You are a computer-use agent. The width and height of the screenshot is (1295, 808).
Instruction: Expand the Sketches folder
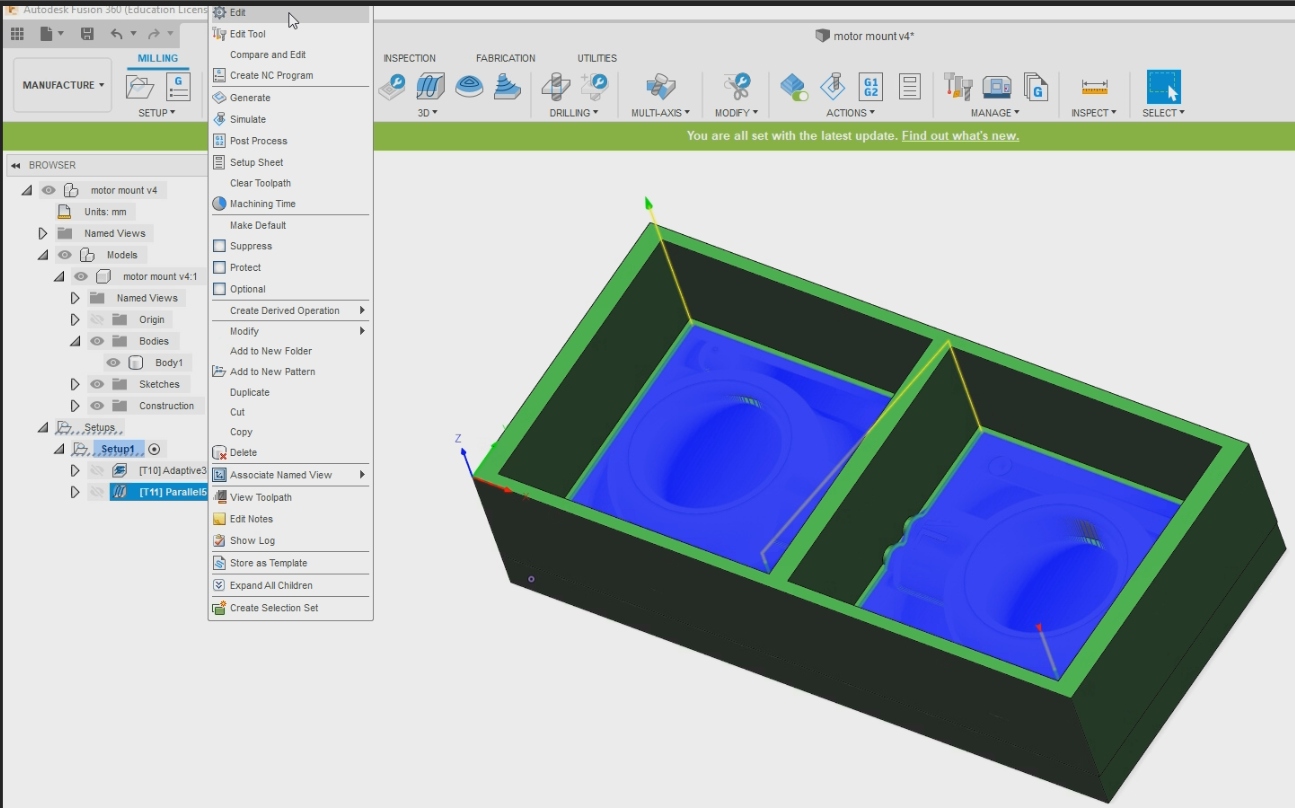coord(75,384)
